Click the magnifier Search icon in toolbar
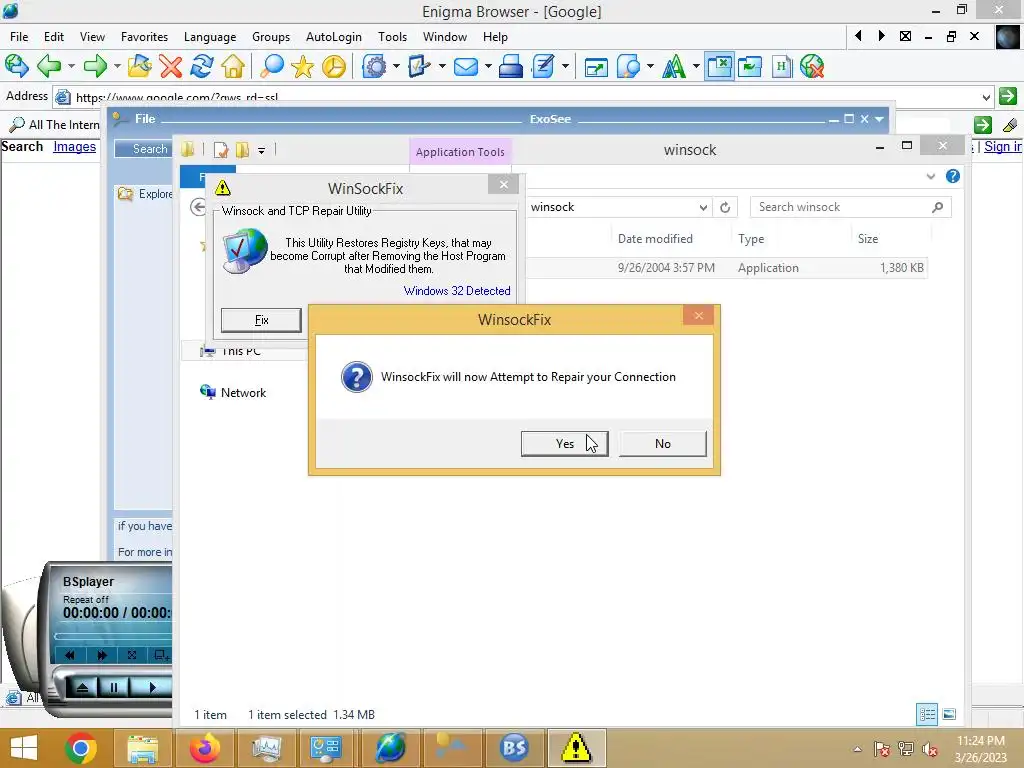 pyautogui.click(x=272, y=66)
